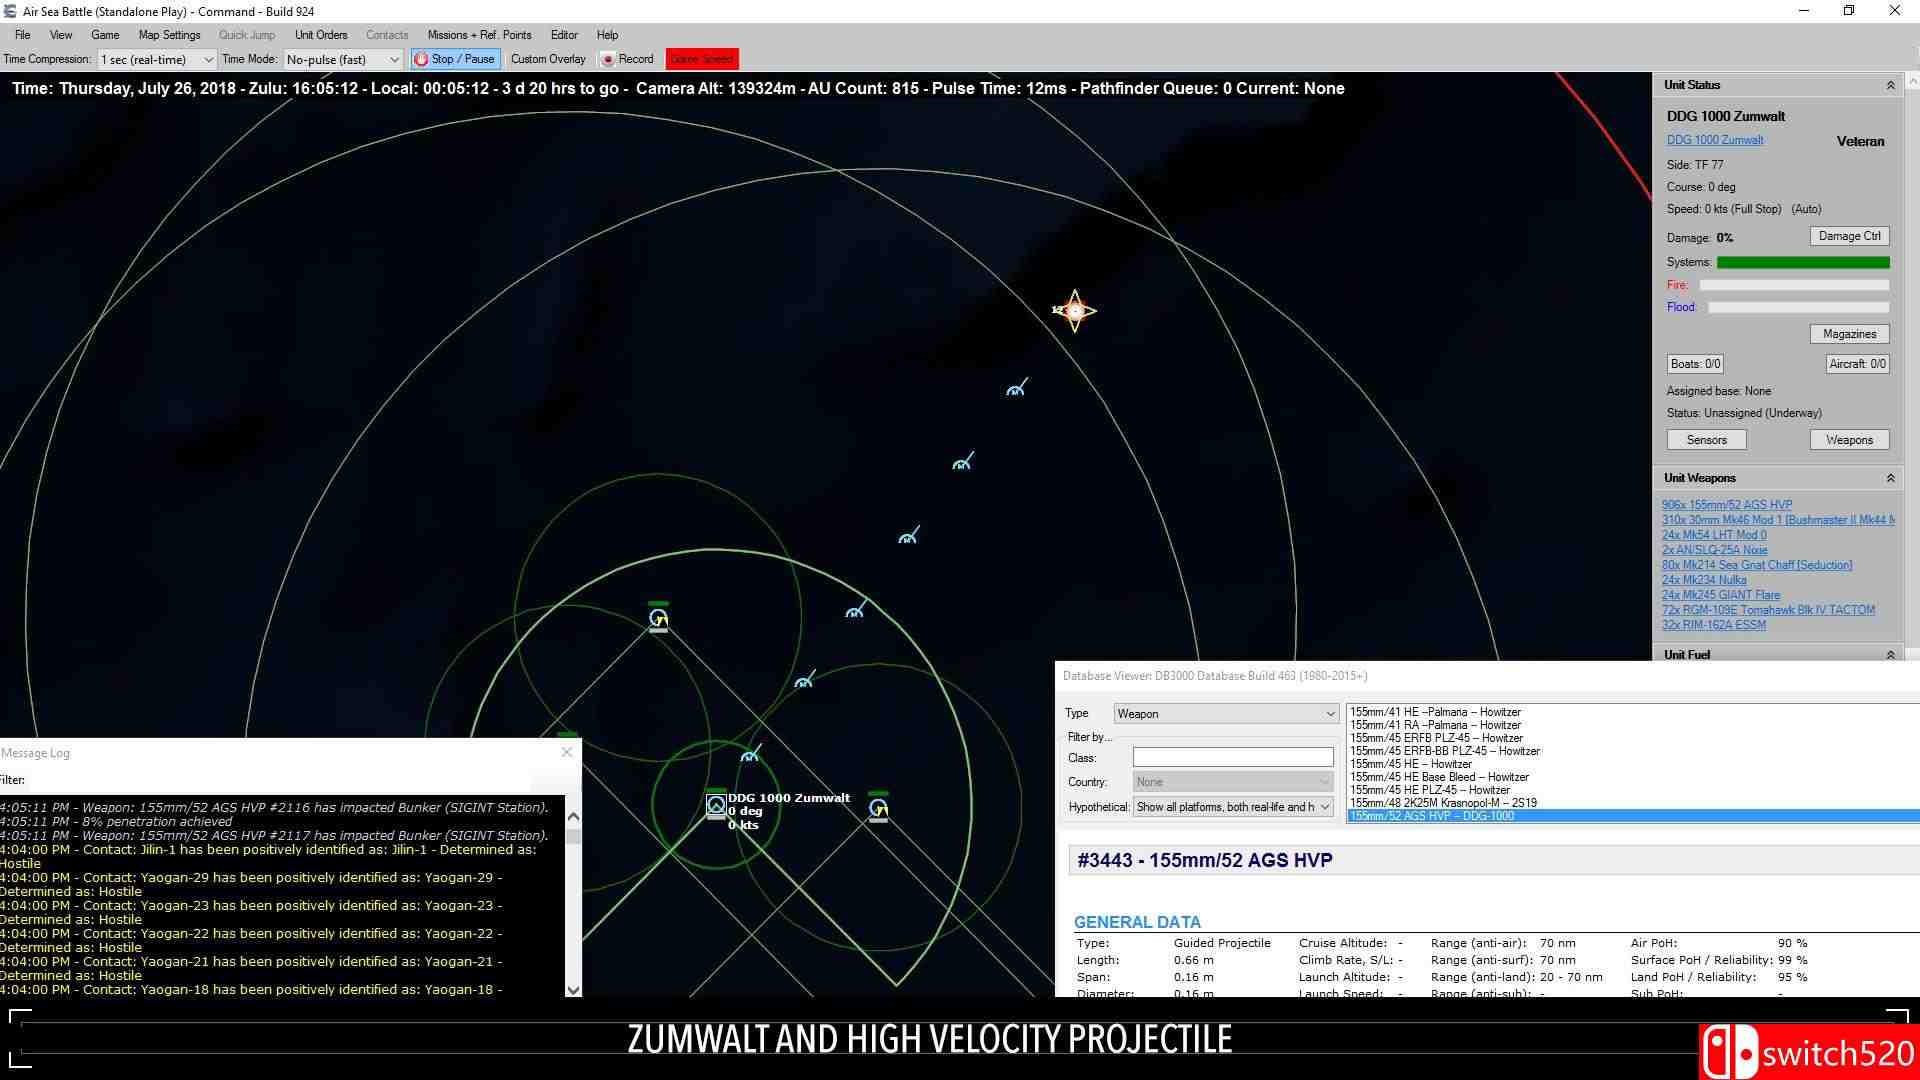1920x1080 pixels.
Task: Click the Record icon button
Action: pos(608,59)
